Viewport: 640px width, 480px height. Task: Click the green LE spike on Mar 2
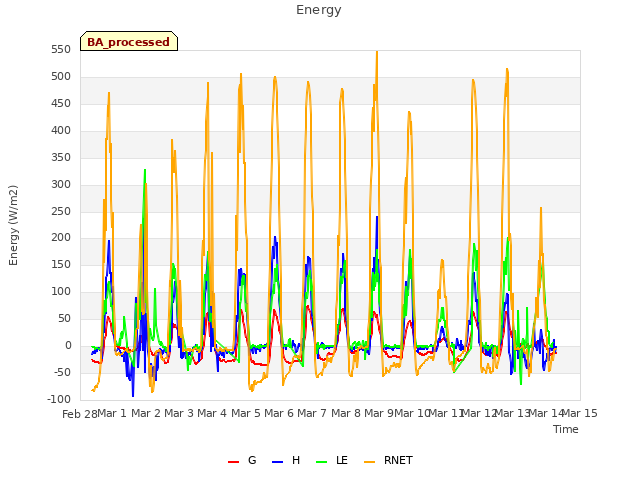pos(145,171)
